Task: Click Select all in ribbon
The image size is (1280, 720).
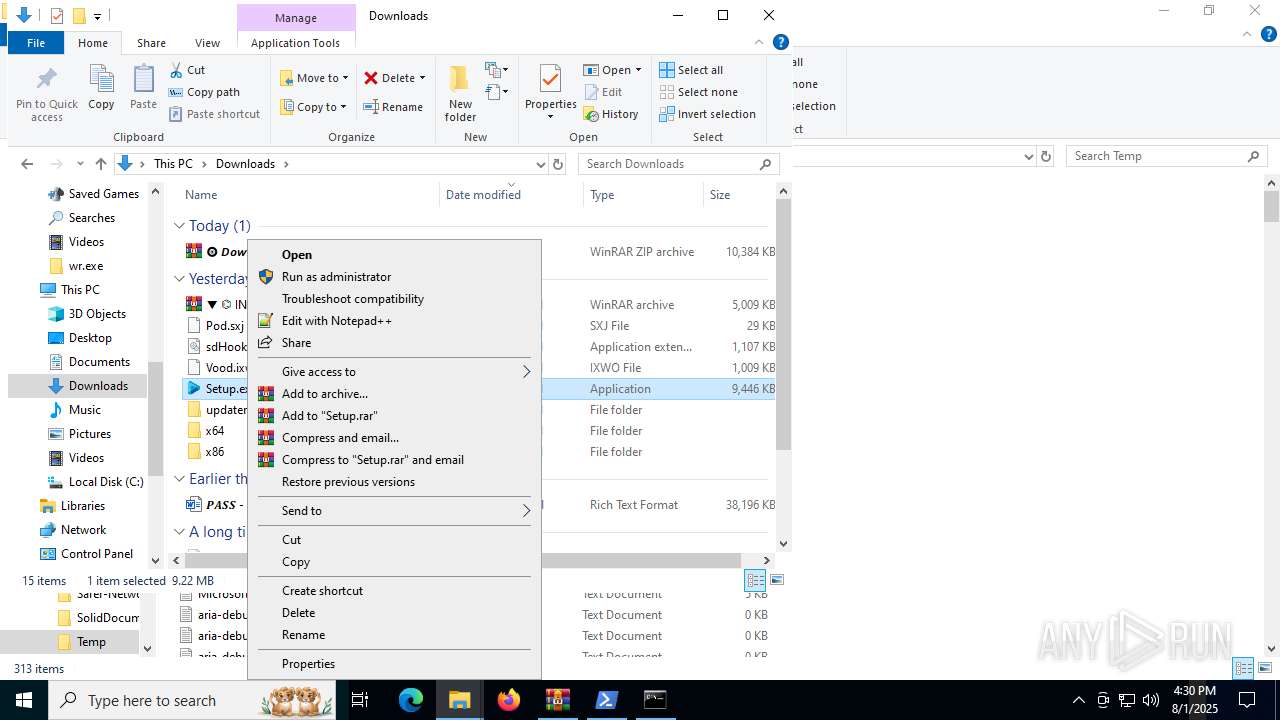Action: (691, 70)
